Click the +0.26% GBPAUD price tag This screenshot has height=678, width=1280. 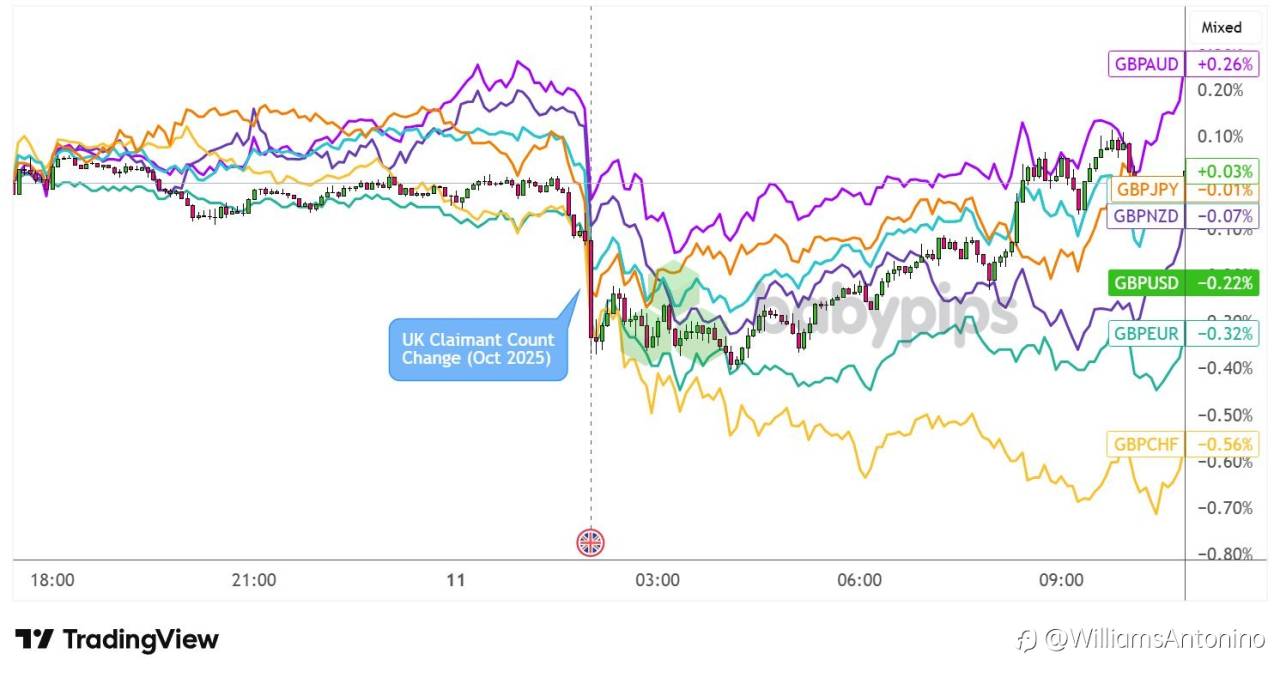point(1221,65)
